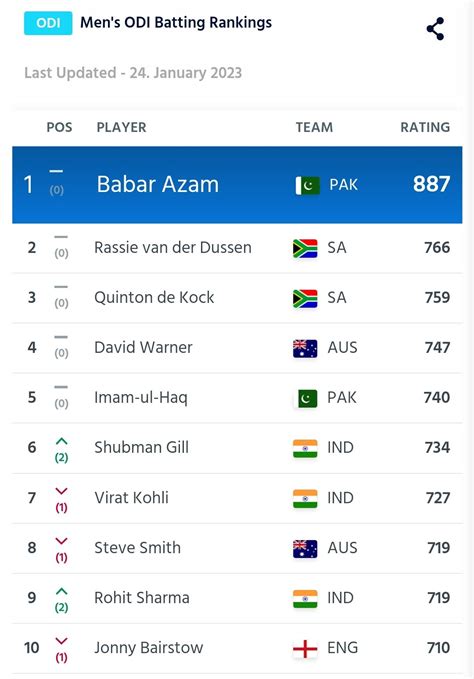Click the Australia flag next to David Warner
This screenshot has width=474, height=679.
pyautogui.click(x=305, y=349)
